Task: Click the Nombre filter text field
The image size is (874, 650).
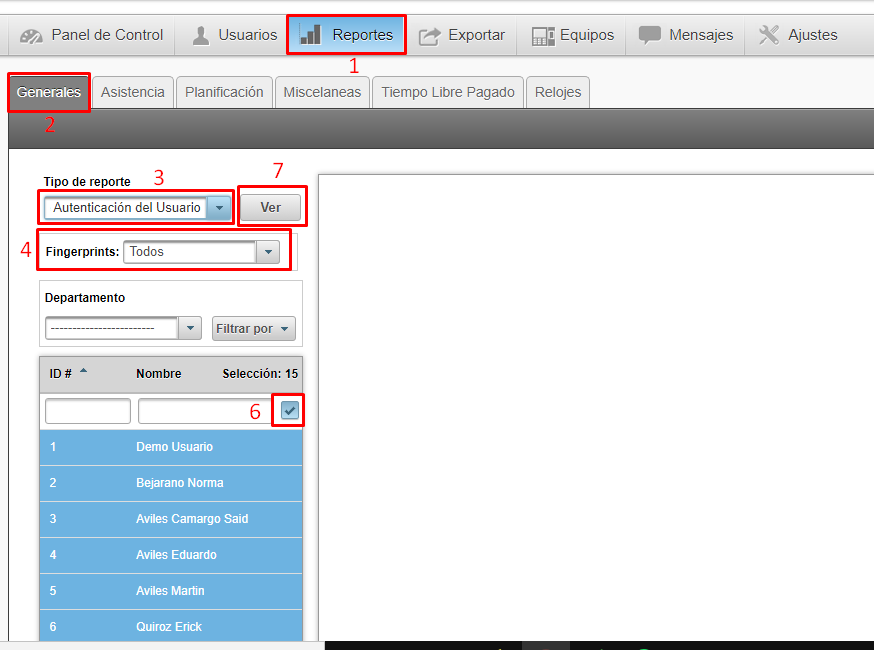Action: click(x=206, y=411)
